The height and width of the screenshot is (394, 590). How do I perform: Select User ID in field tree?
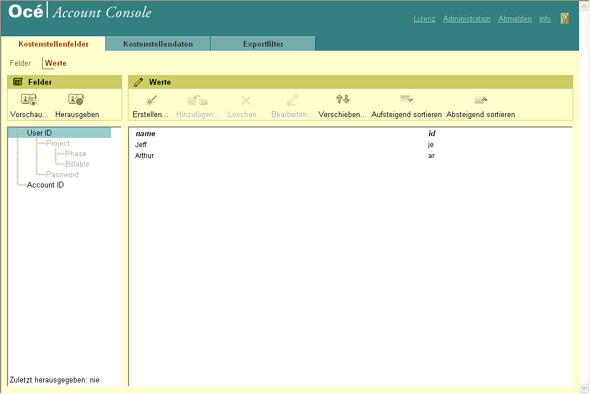coord(39,133)
